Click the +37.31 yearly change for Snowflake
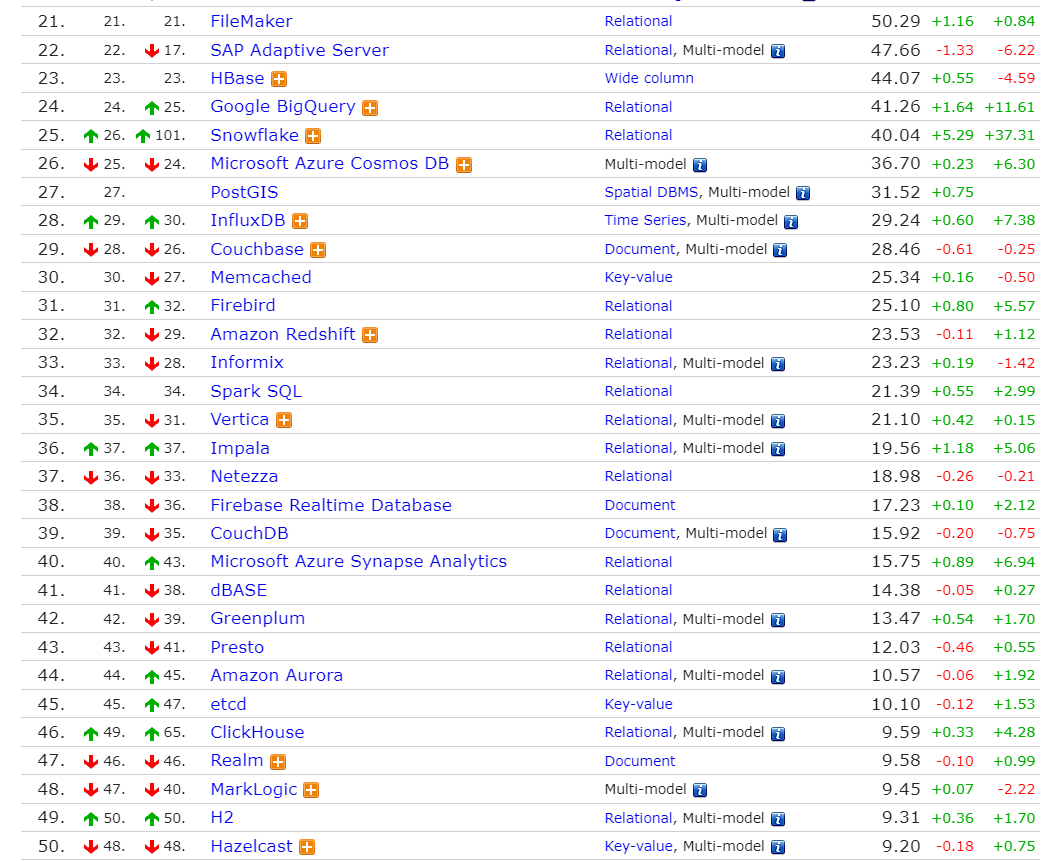Screen dimensions: 1052x861 click(1010, 136)
